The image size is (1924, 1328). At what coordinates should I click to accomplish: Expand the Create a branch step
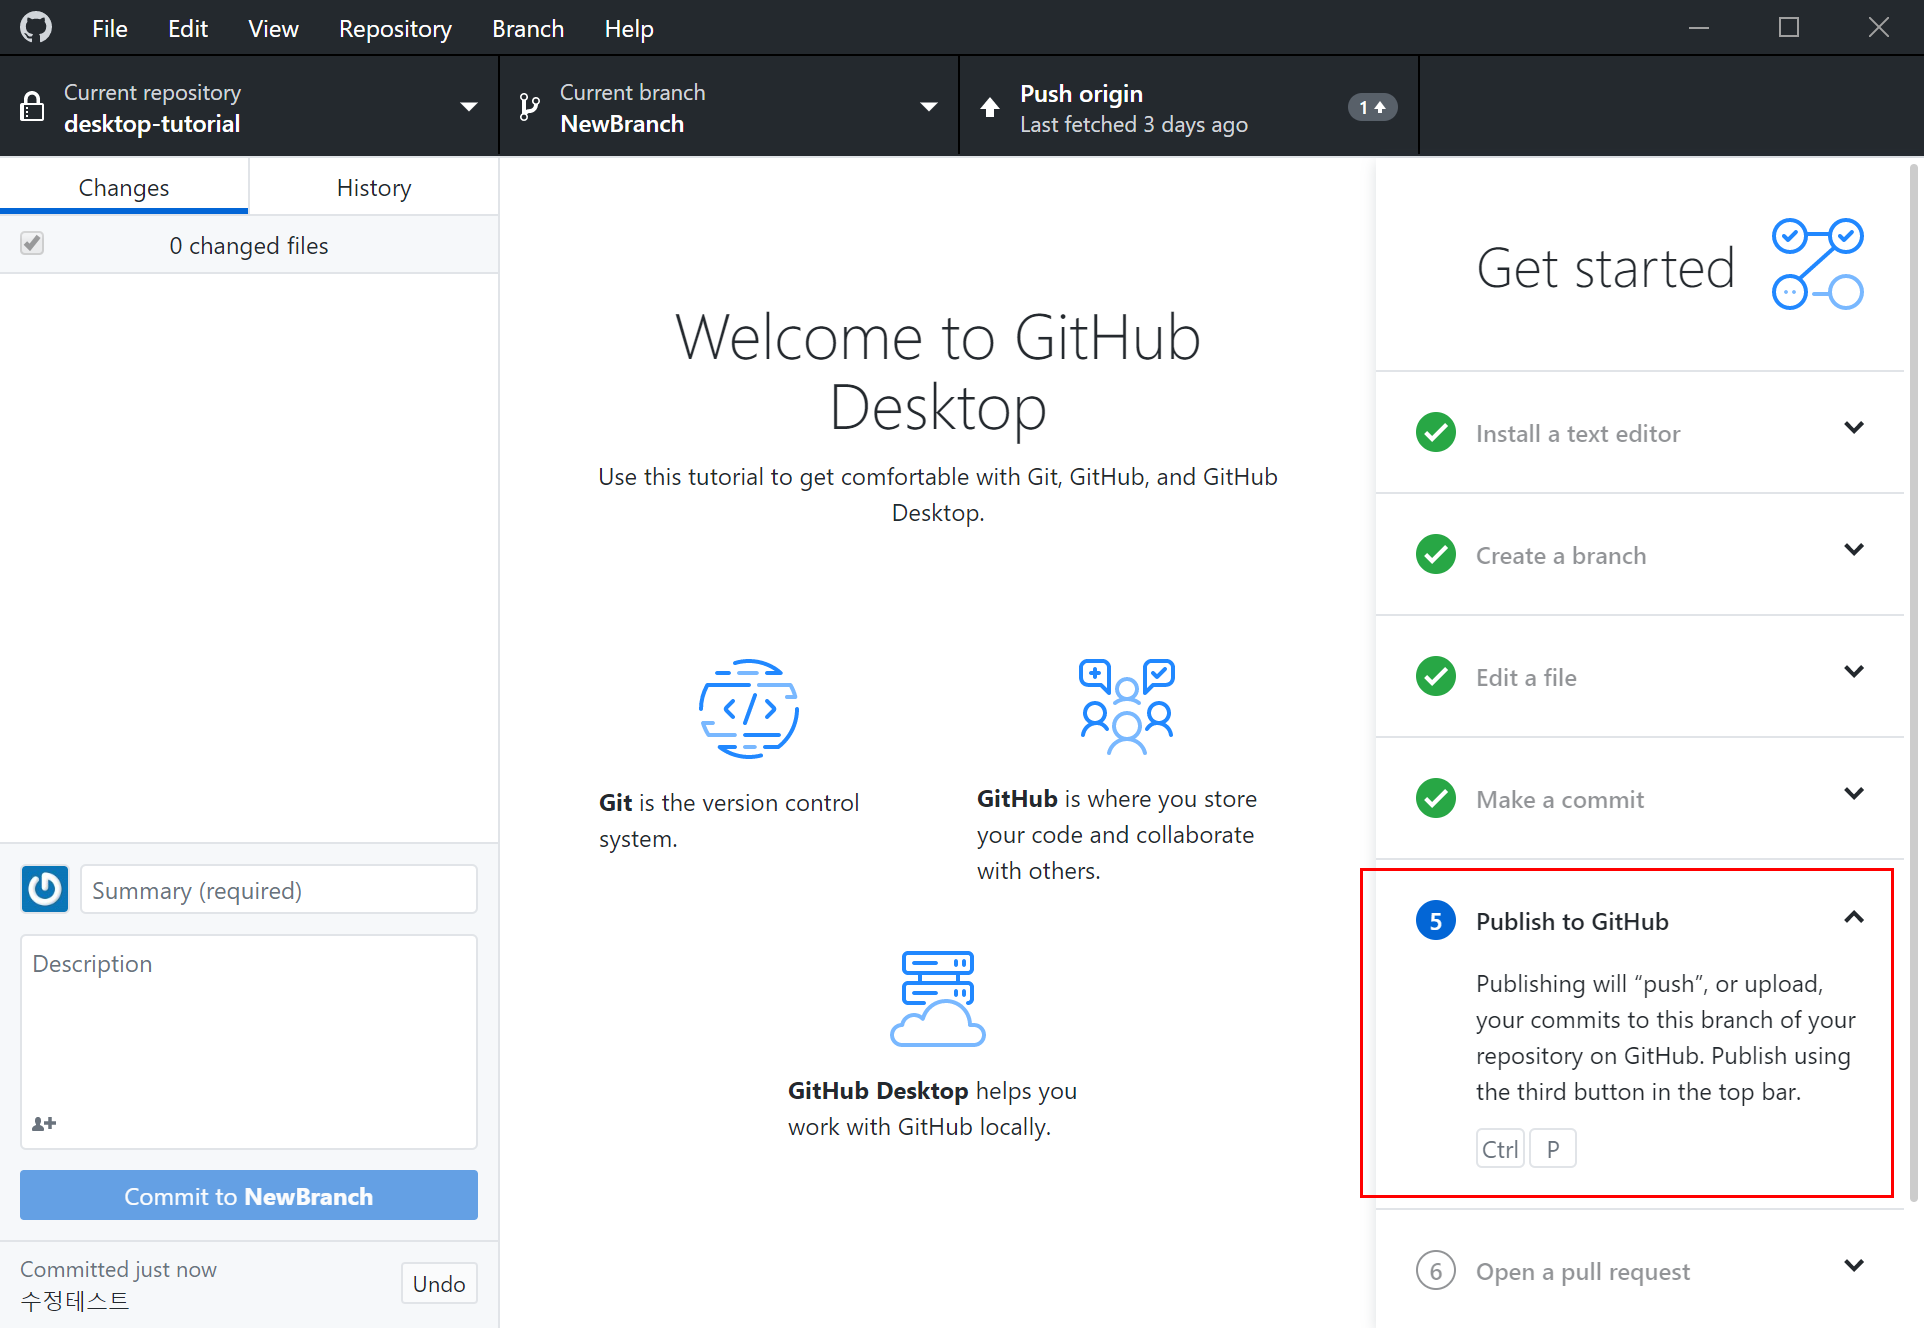[1854, 550]
